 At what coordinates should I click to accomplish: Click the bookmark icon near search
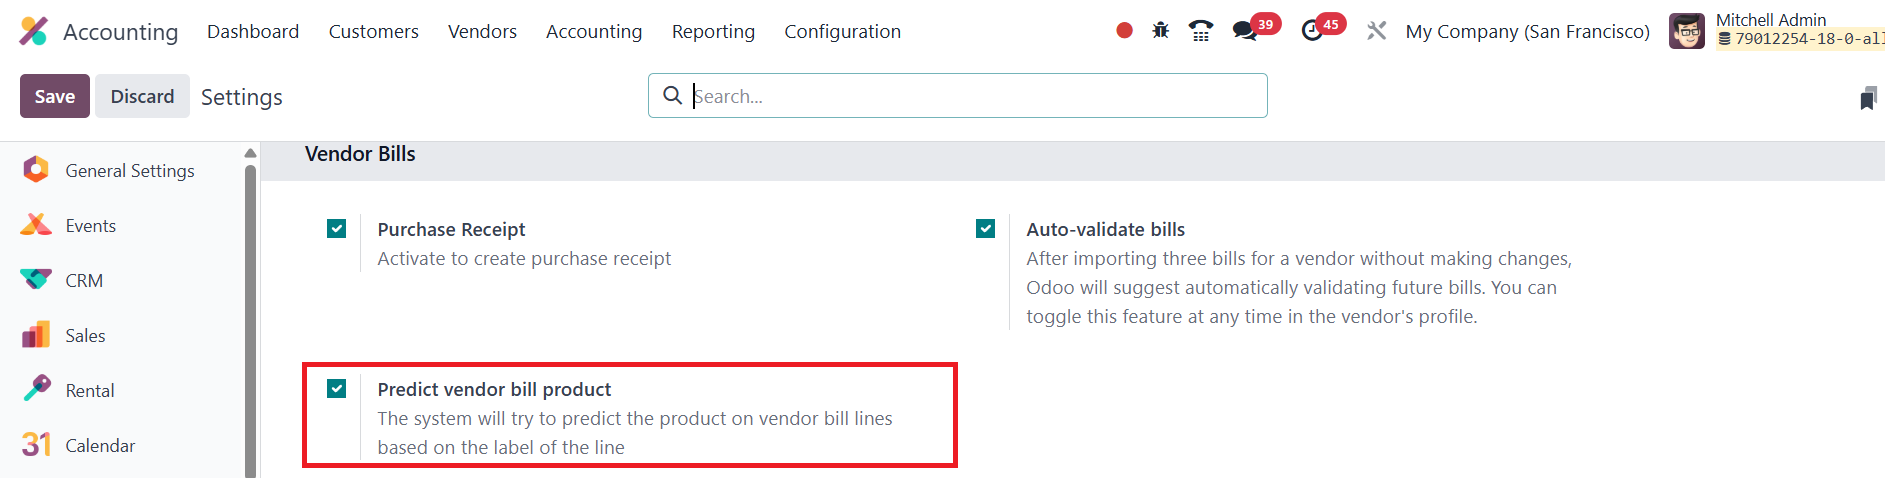[1867, 98]
